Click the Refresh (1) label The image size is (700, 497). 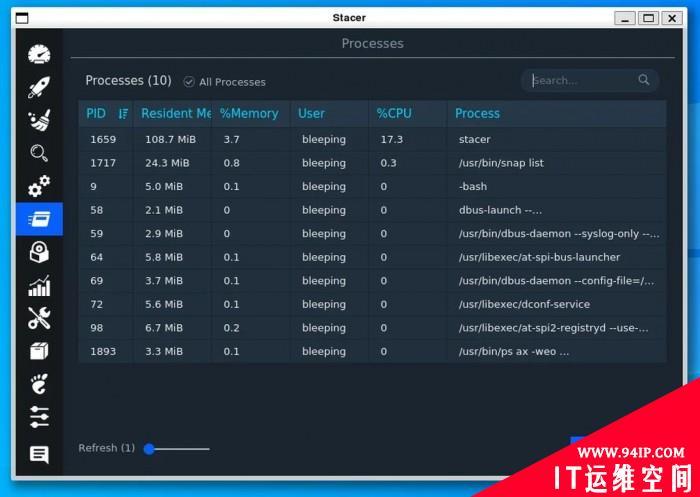pos(106,448)
